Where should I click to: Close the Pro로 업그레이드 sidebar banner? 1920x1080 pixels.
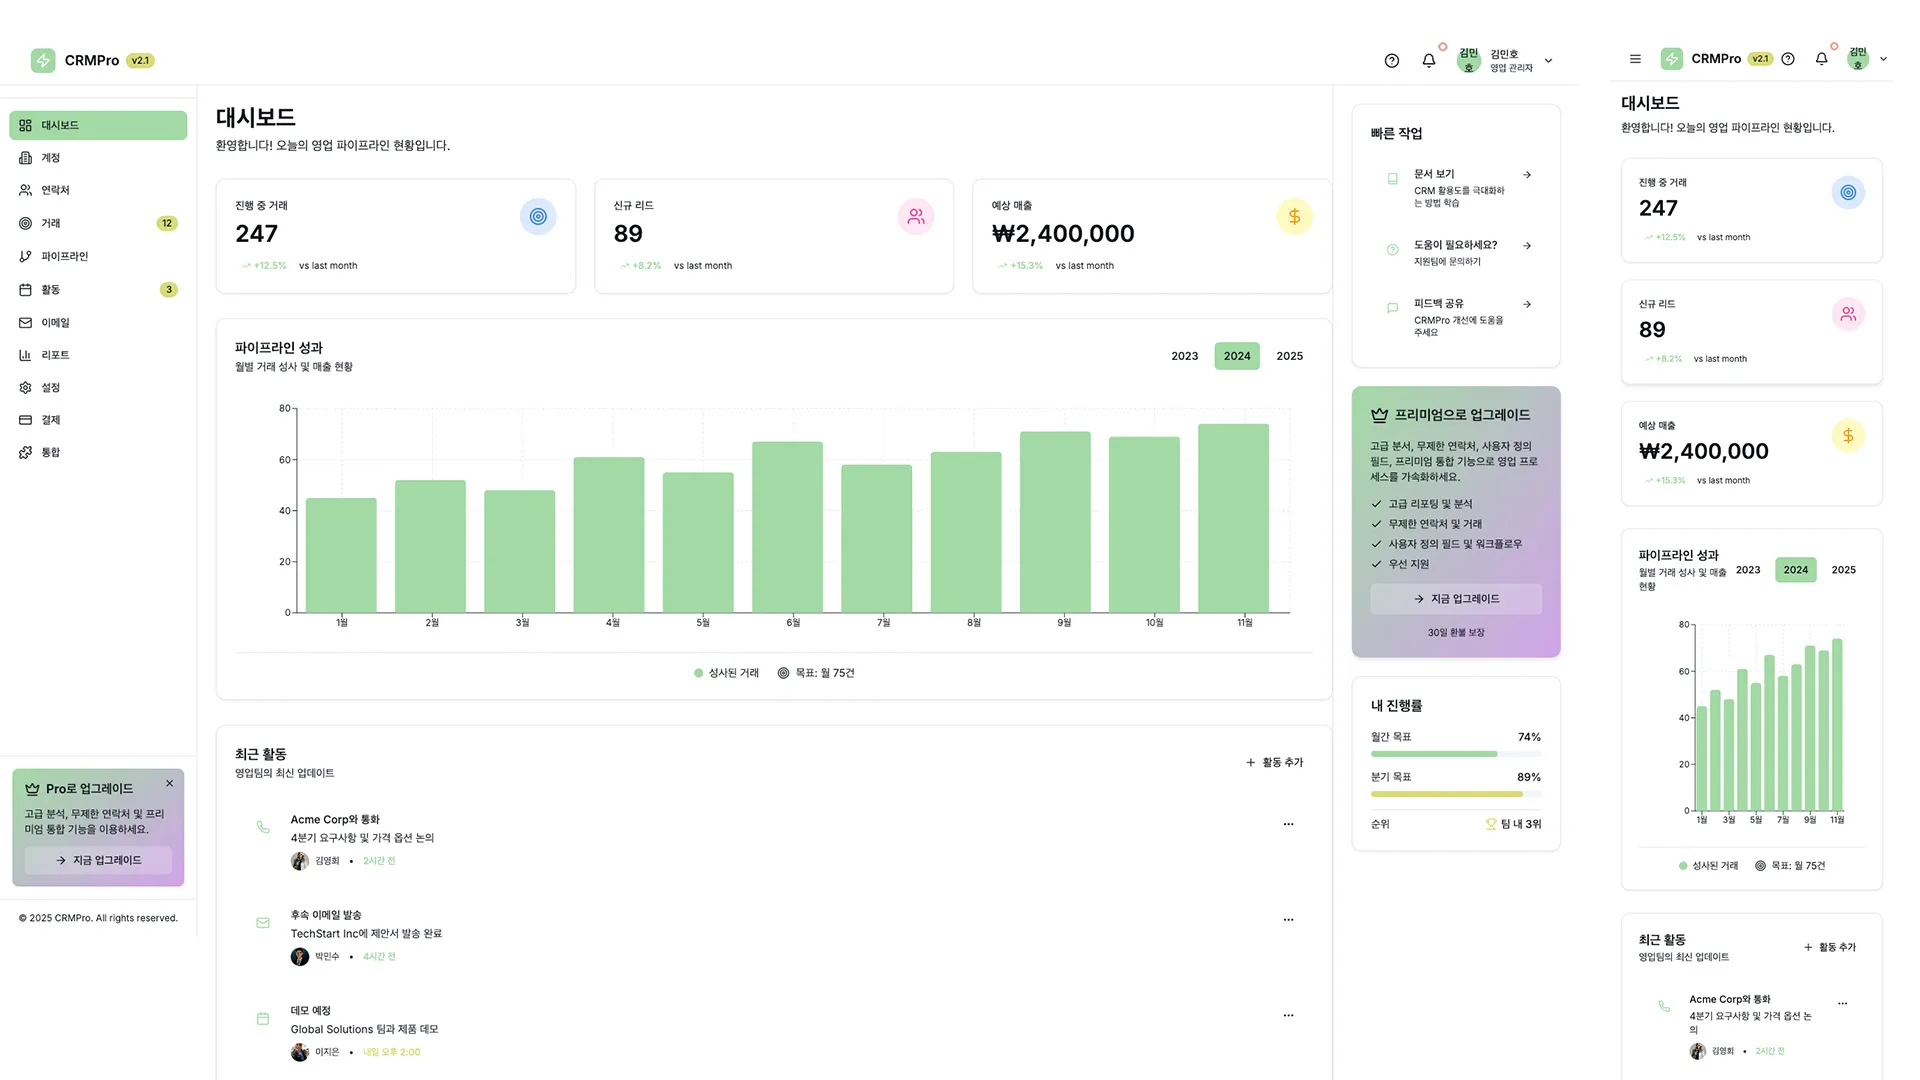(170, 784)
